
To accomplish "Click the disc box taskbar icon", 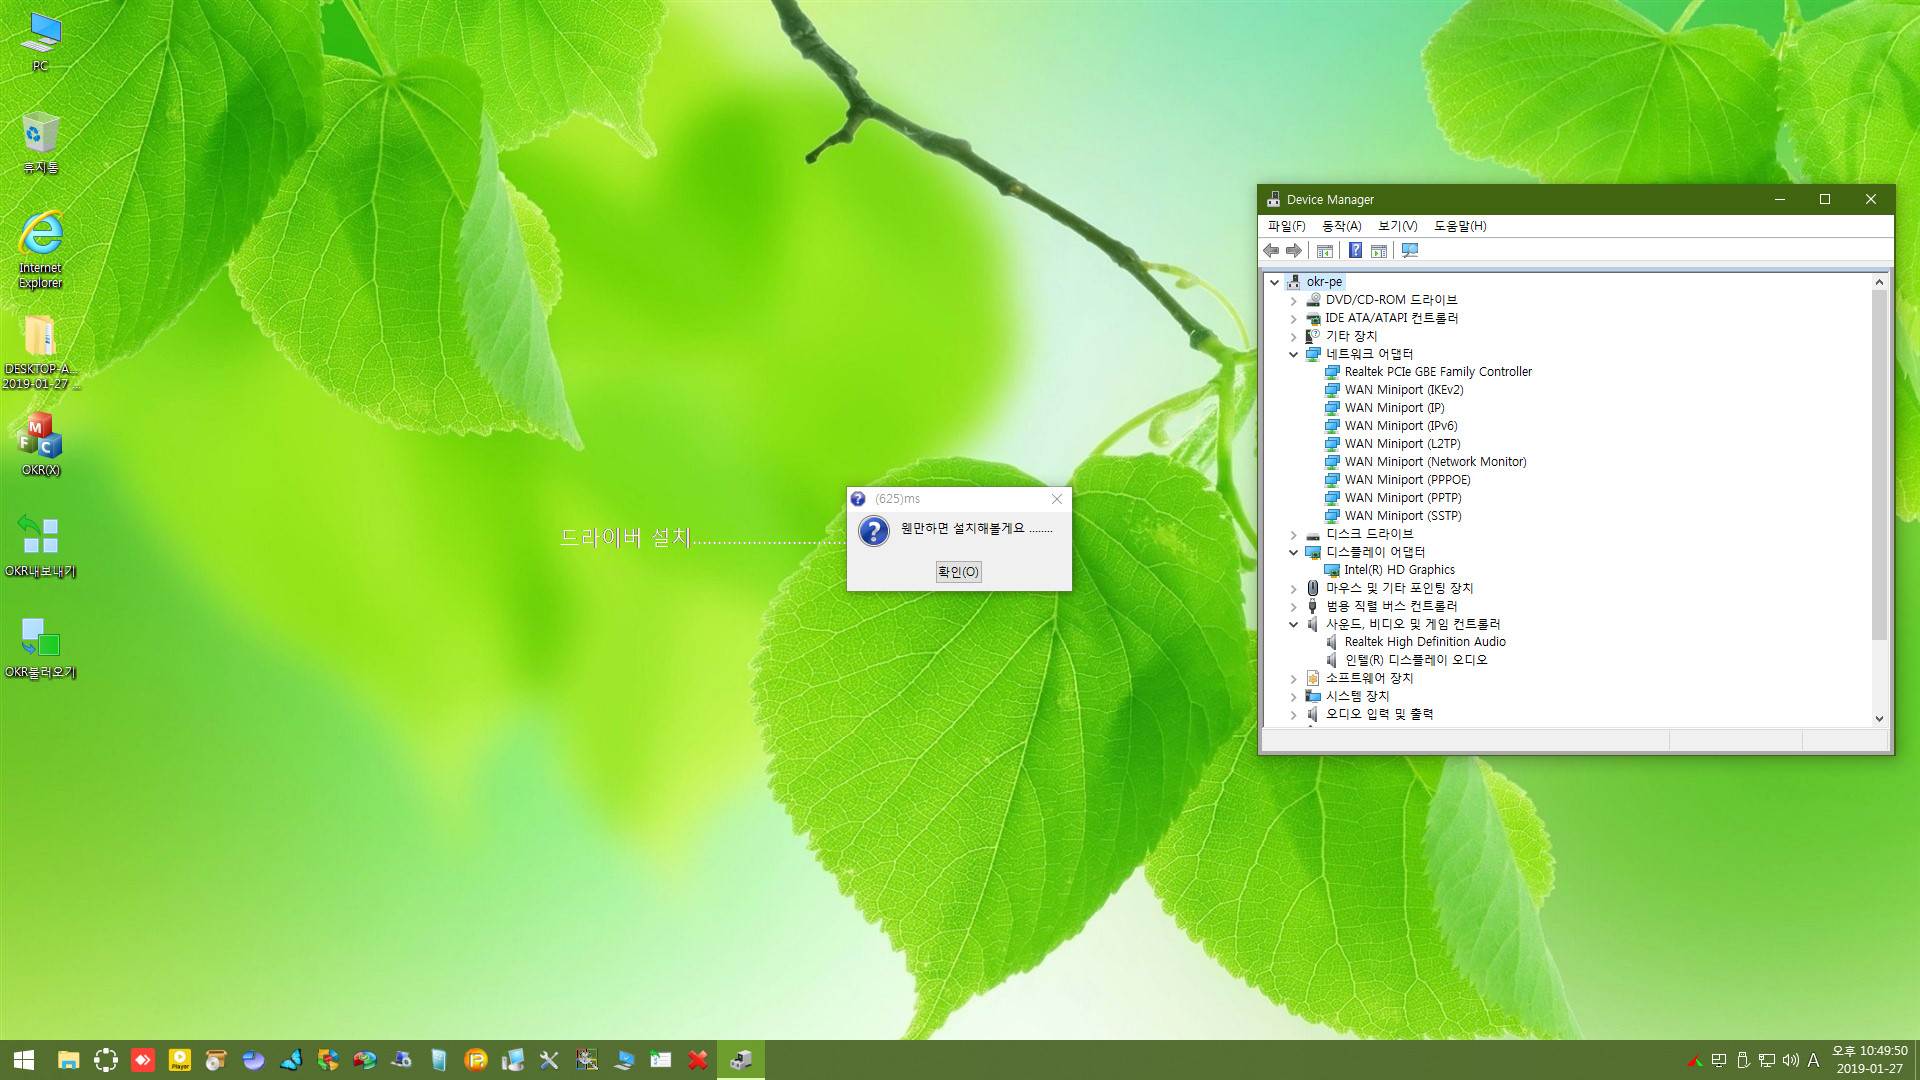I will tap(216, 1060).
